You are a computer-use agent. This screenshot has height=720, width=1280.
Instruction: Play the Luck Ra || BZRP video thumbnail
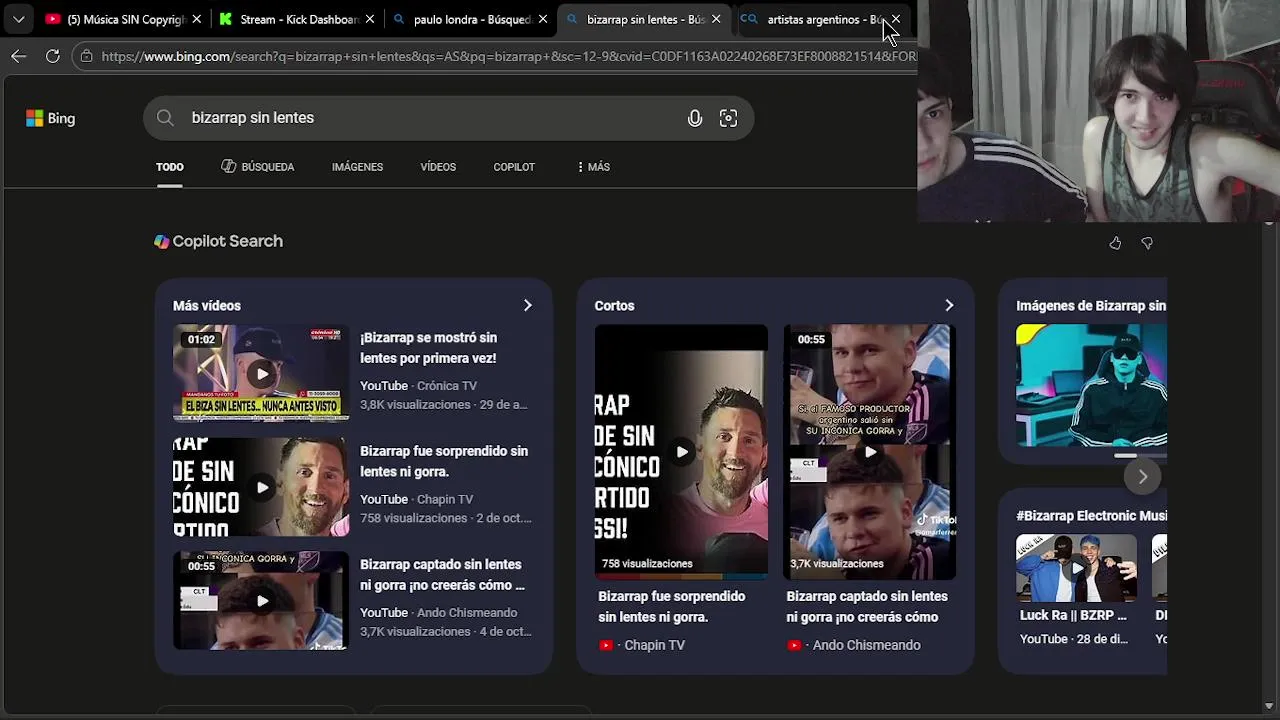1076,568
